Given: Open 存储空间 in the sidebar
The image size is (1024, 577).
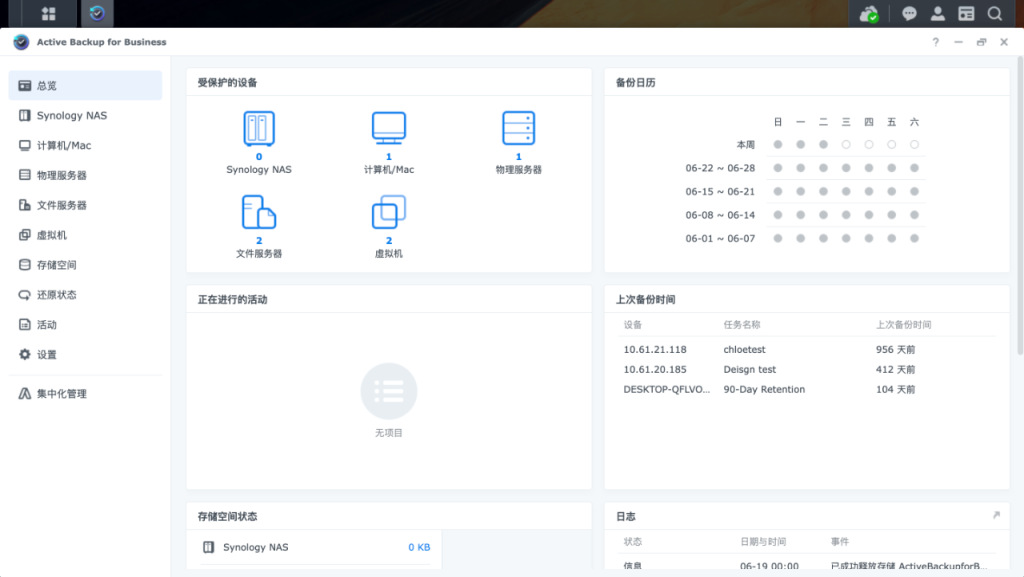Looking at the screenshot, I should (86, 265).
